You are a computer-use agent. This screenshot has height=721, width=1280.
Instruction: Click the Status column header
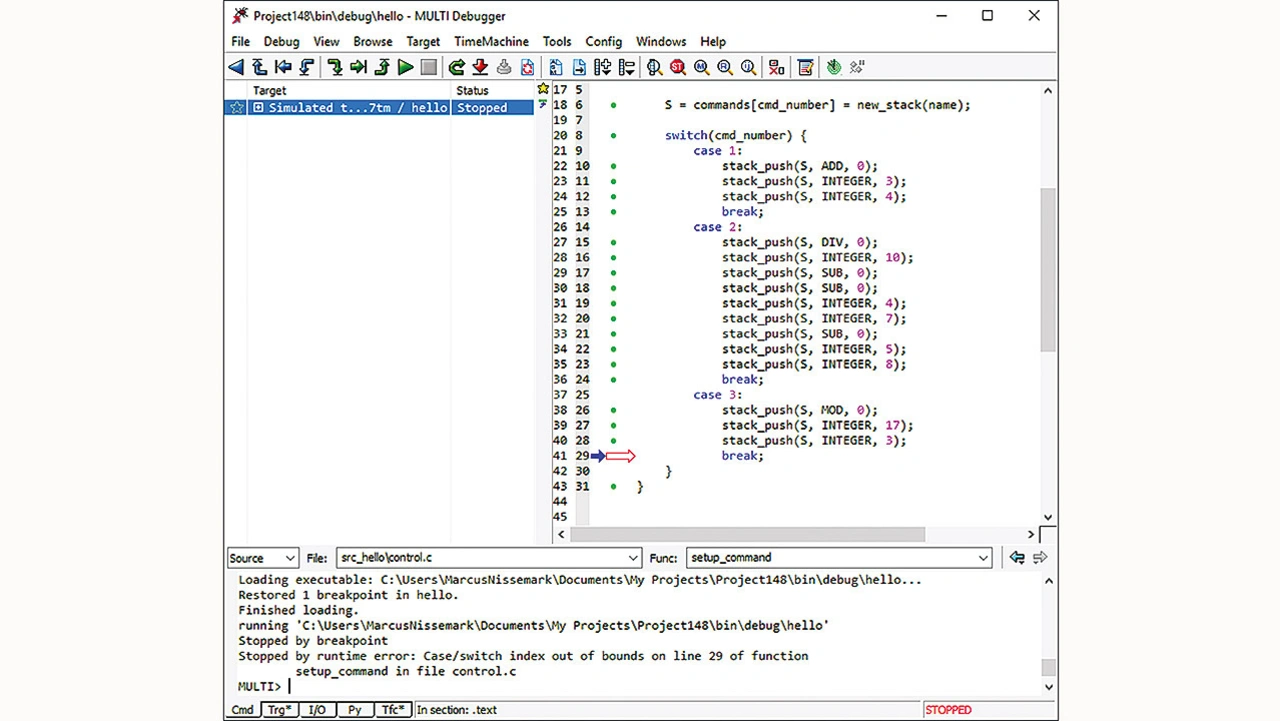coord(472,90)
